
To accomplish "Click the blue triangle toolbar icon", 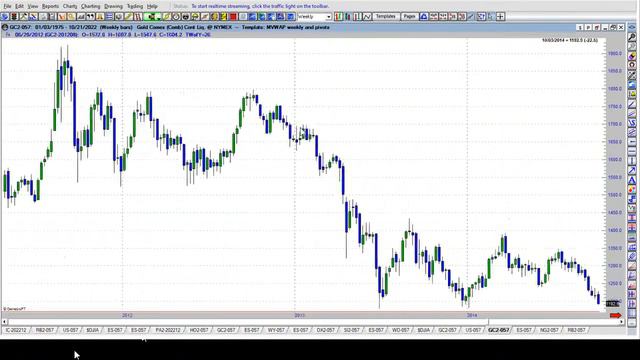I will point(424,17).
